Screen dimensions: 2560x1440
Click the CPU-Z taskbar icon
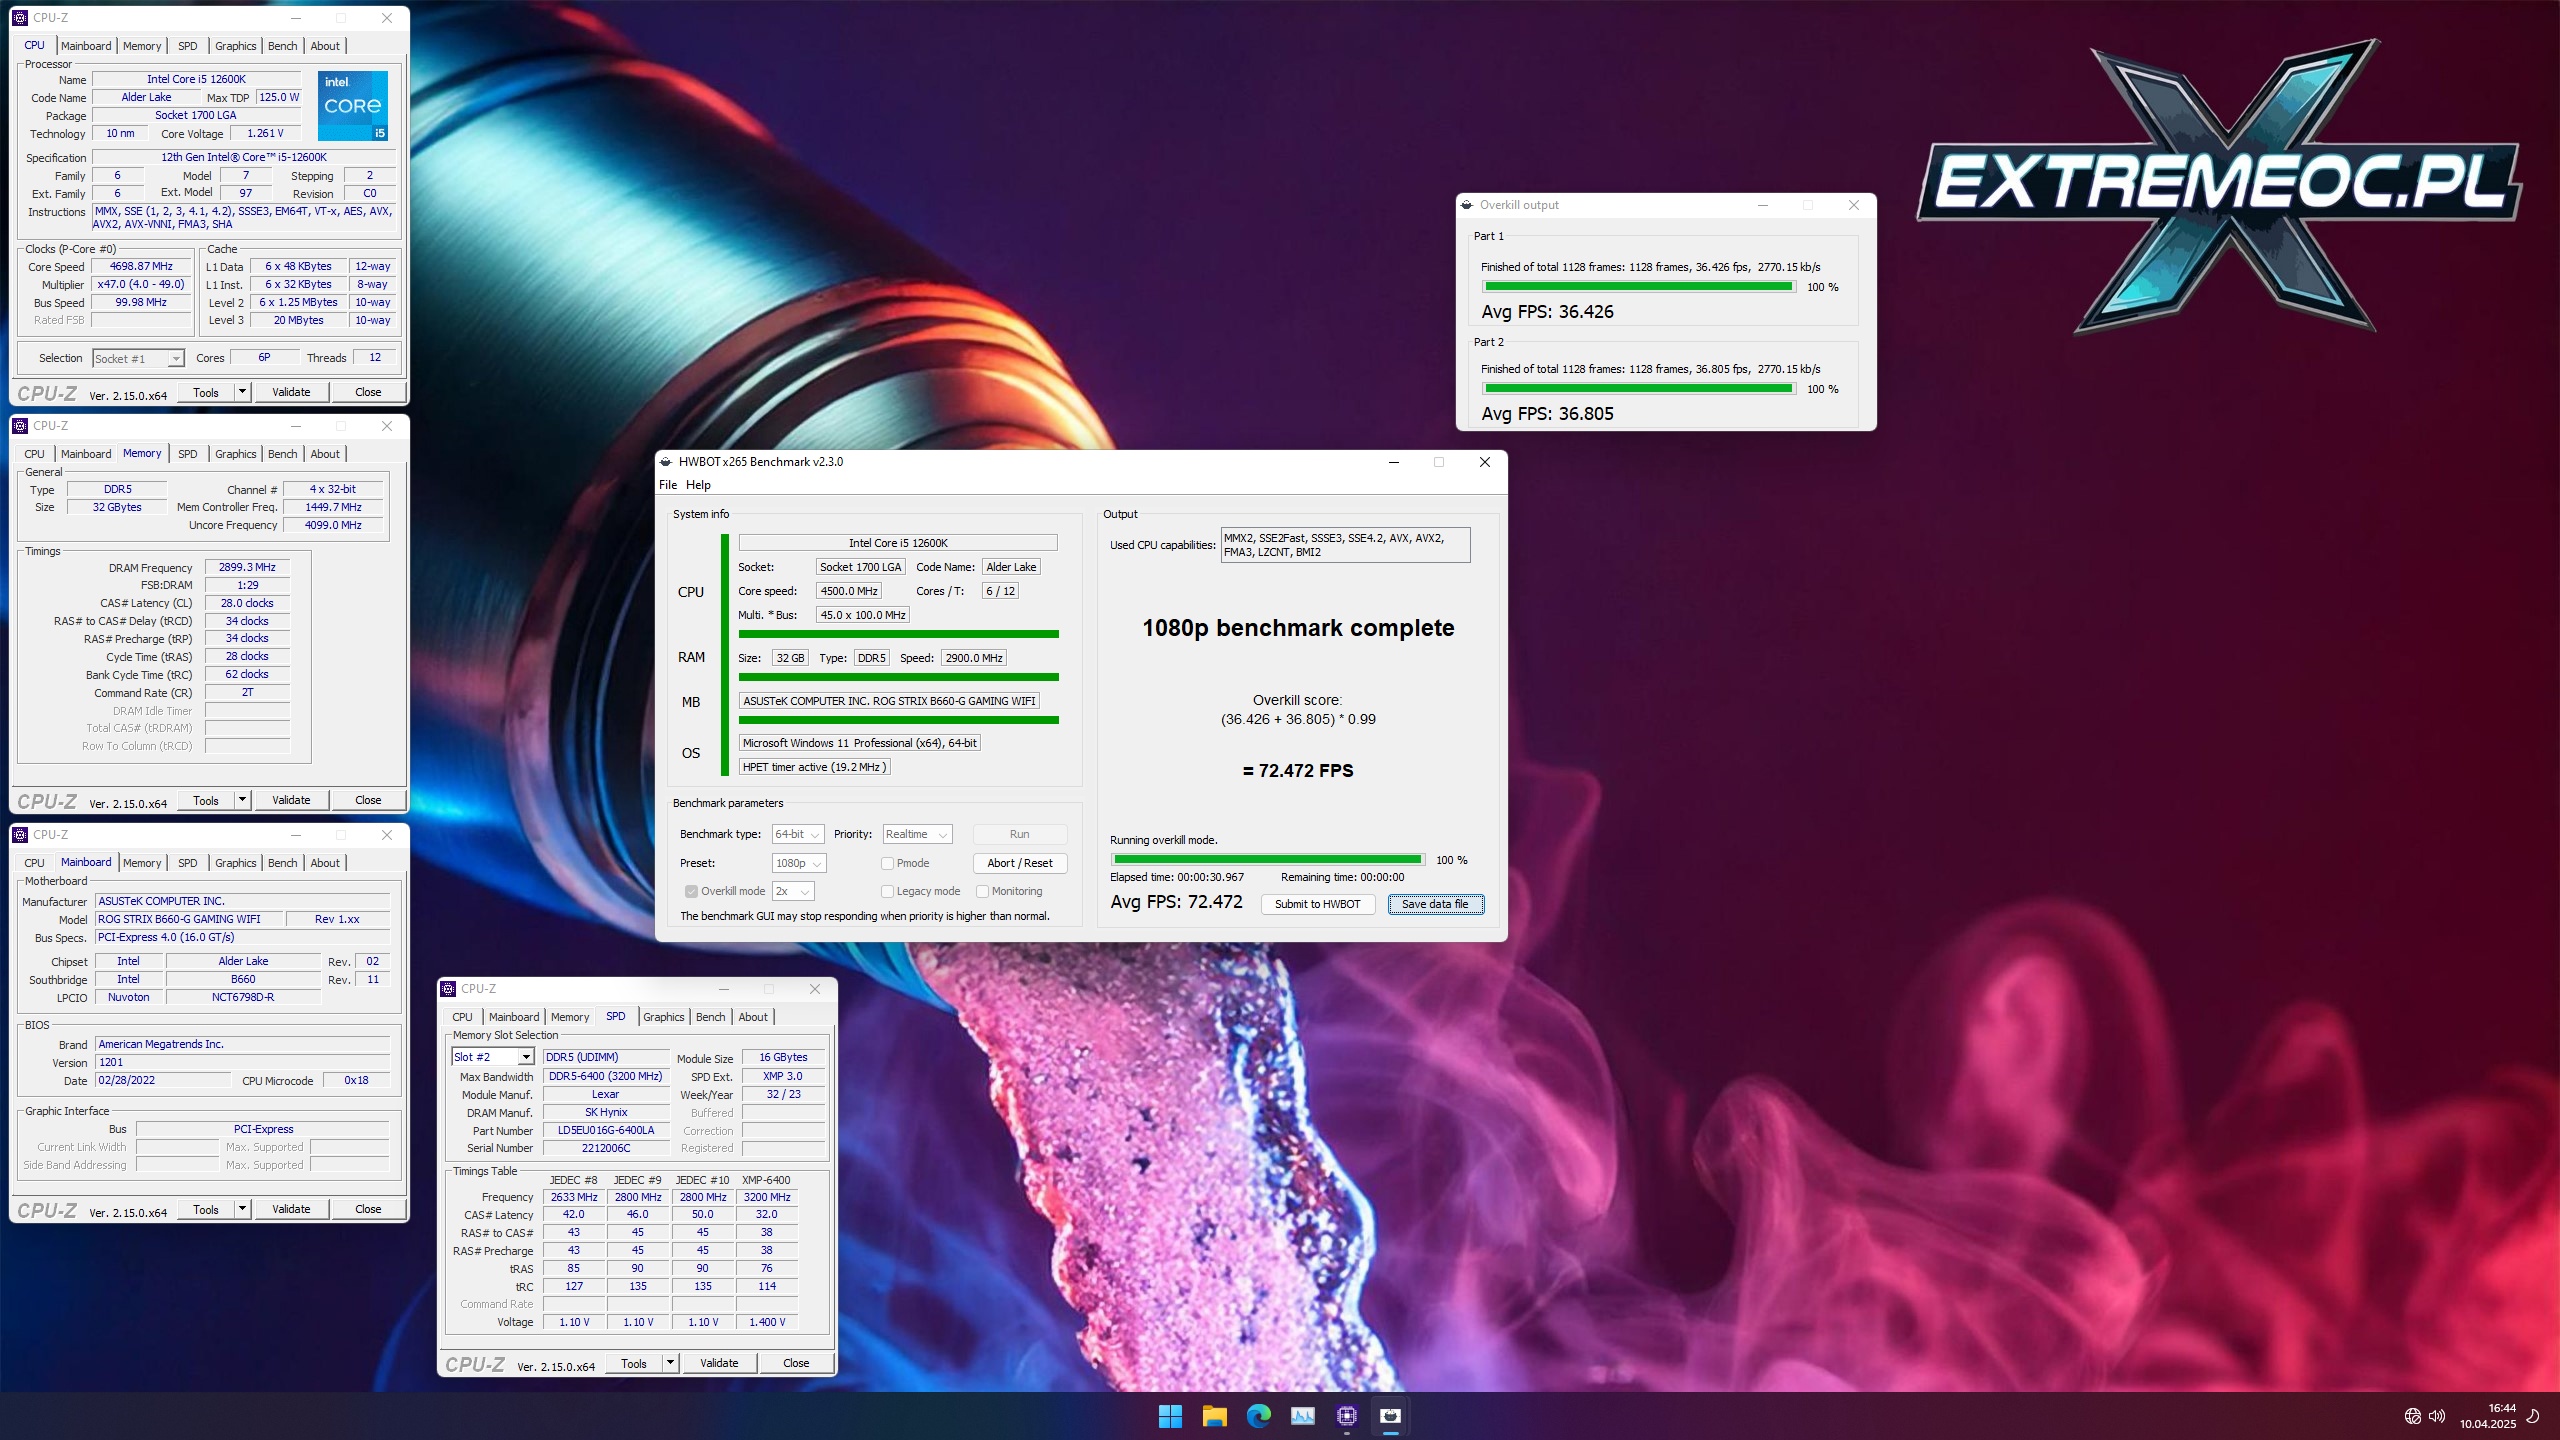pyautogui.click(x=1346, y=1415)
